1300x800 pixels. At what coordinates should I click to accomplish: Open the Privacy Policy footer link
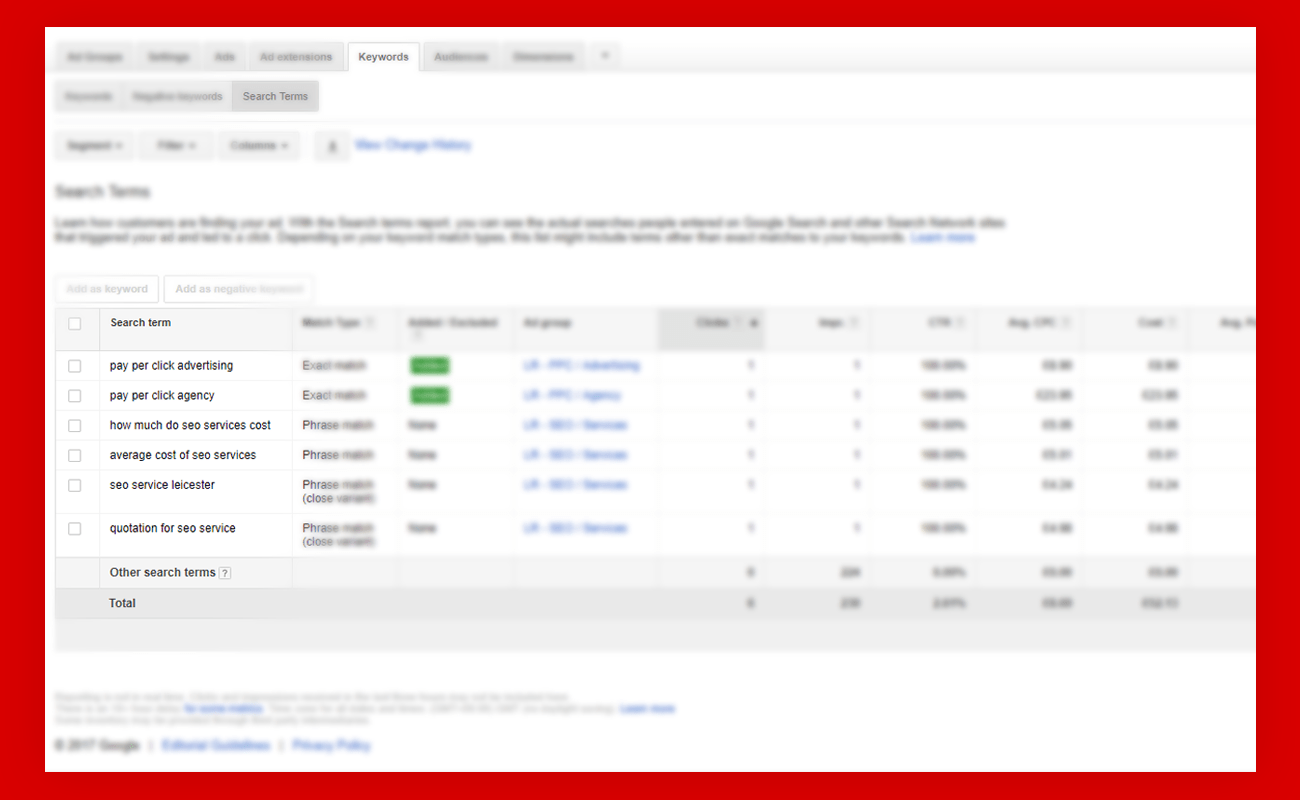[331, 746]
